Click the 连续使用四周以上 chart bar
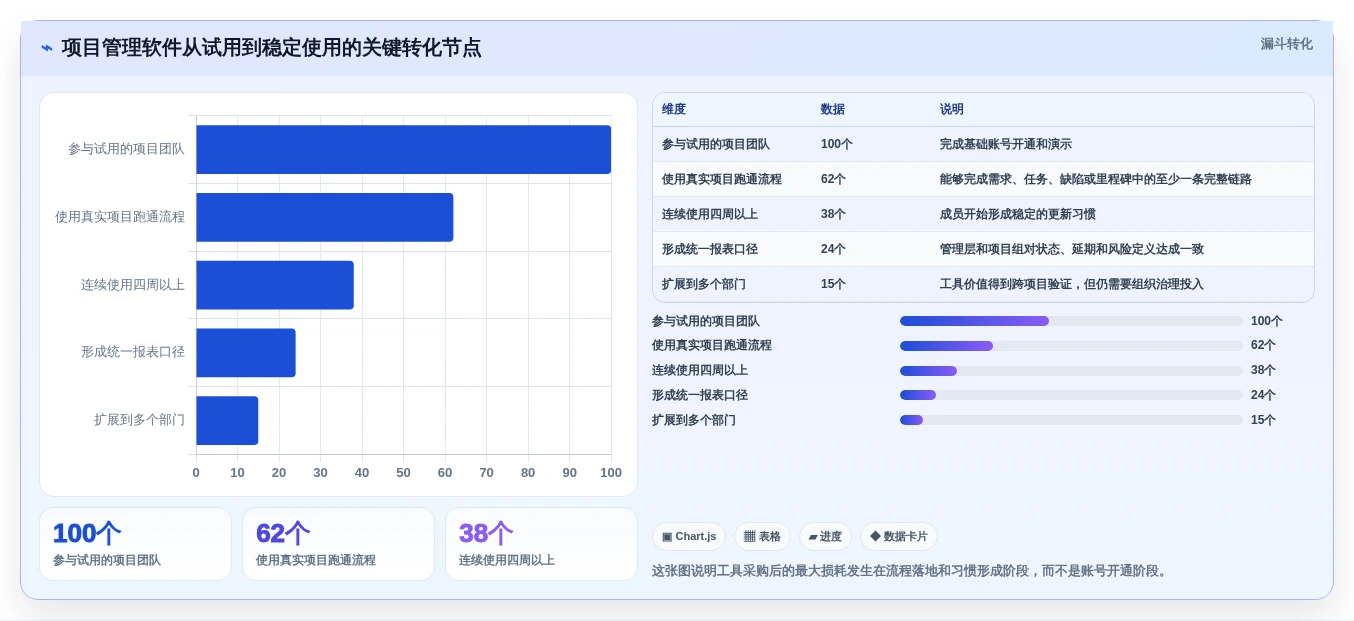The image size is (1354, 621). [x=275, y=285]
